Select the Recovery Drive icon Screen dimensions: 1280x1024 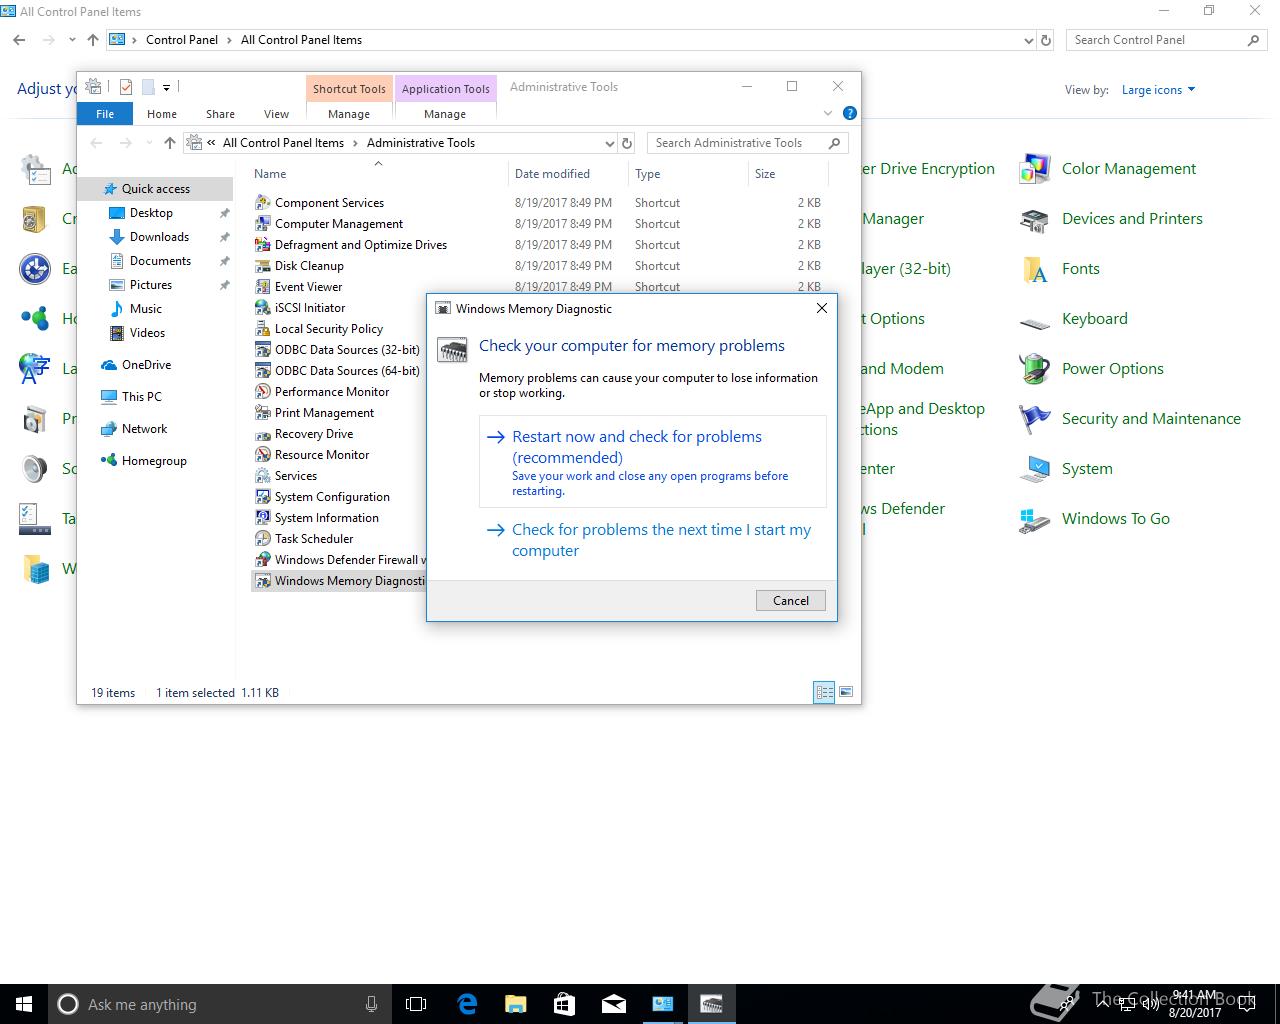click(x=263, y=433)
